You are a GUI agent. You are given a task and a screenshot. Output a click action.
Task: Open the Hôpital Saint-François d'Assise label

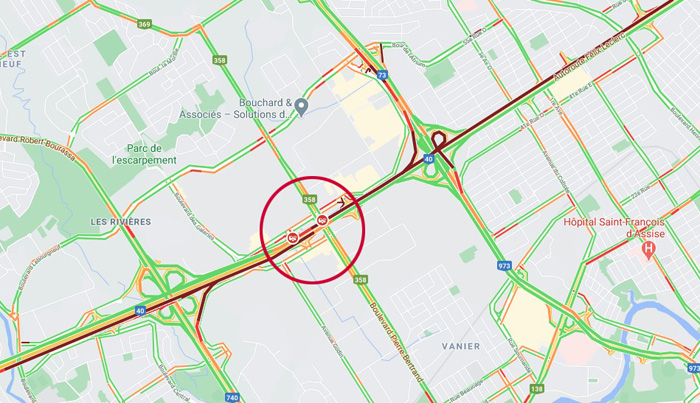(614, 228)
